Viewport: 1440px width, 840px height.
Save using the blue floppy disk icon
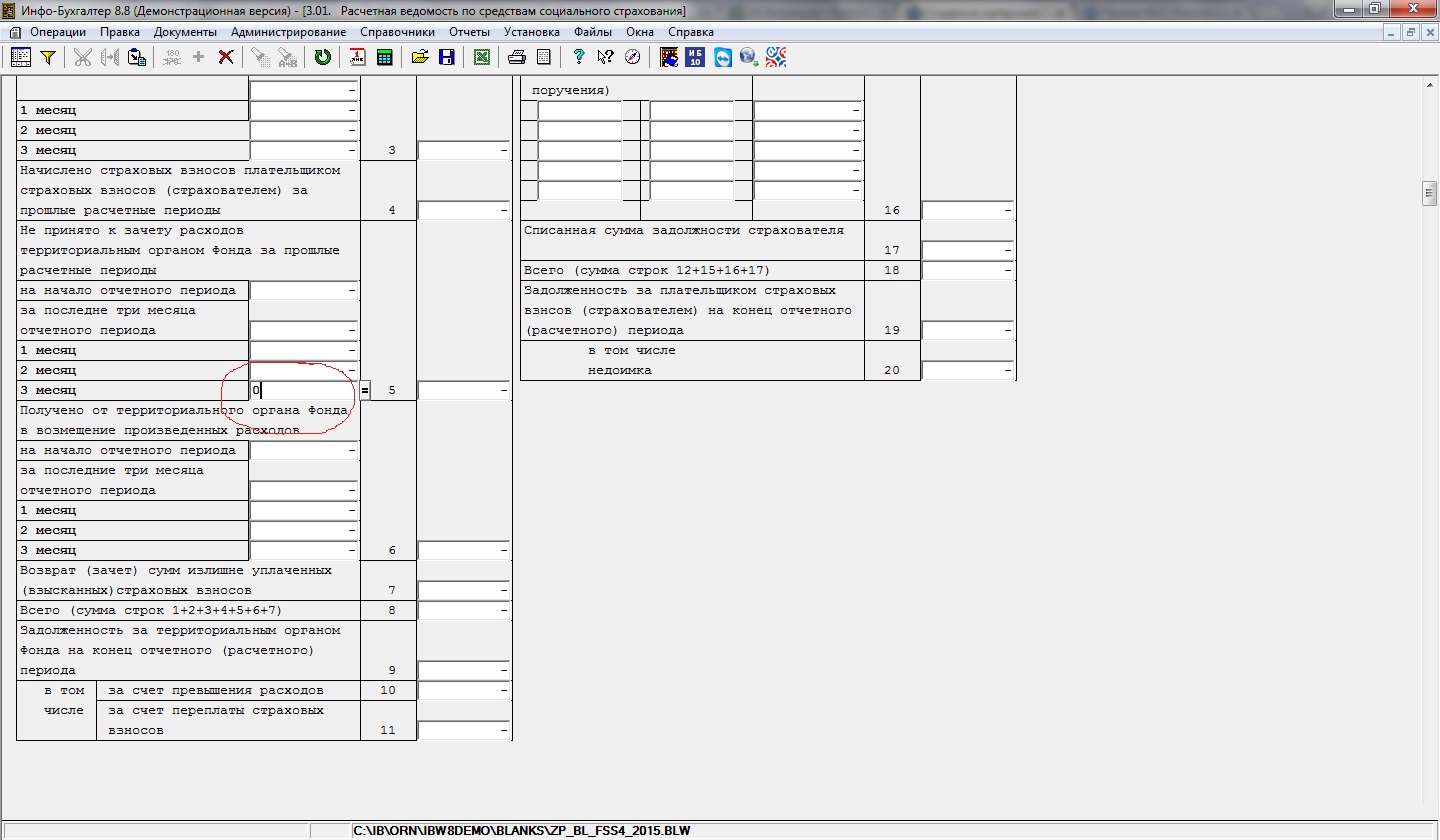point(447,57)
